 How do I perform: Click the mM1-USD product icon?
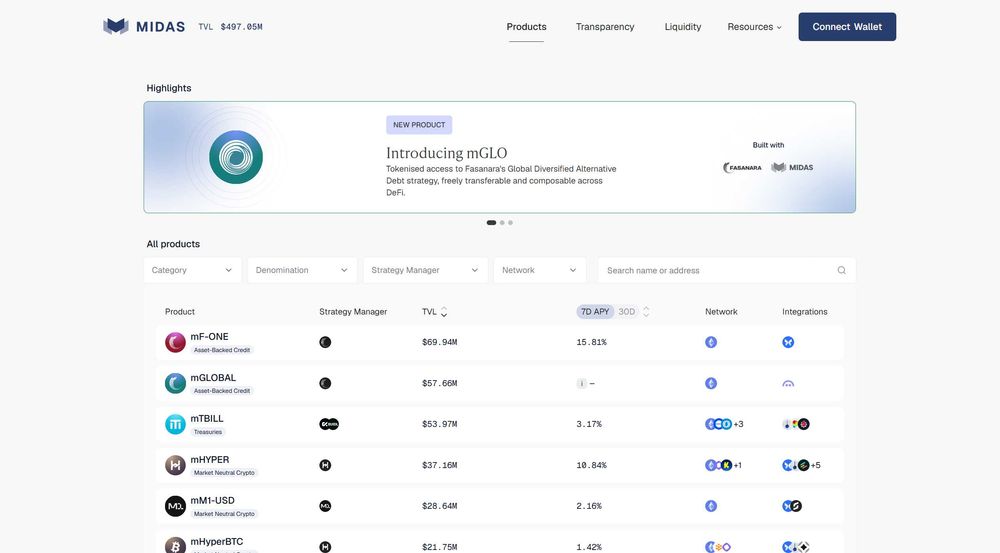[175, 506]
